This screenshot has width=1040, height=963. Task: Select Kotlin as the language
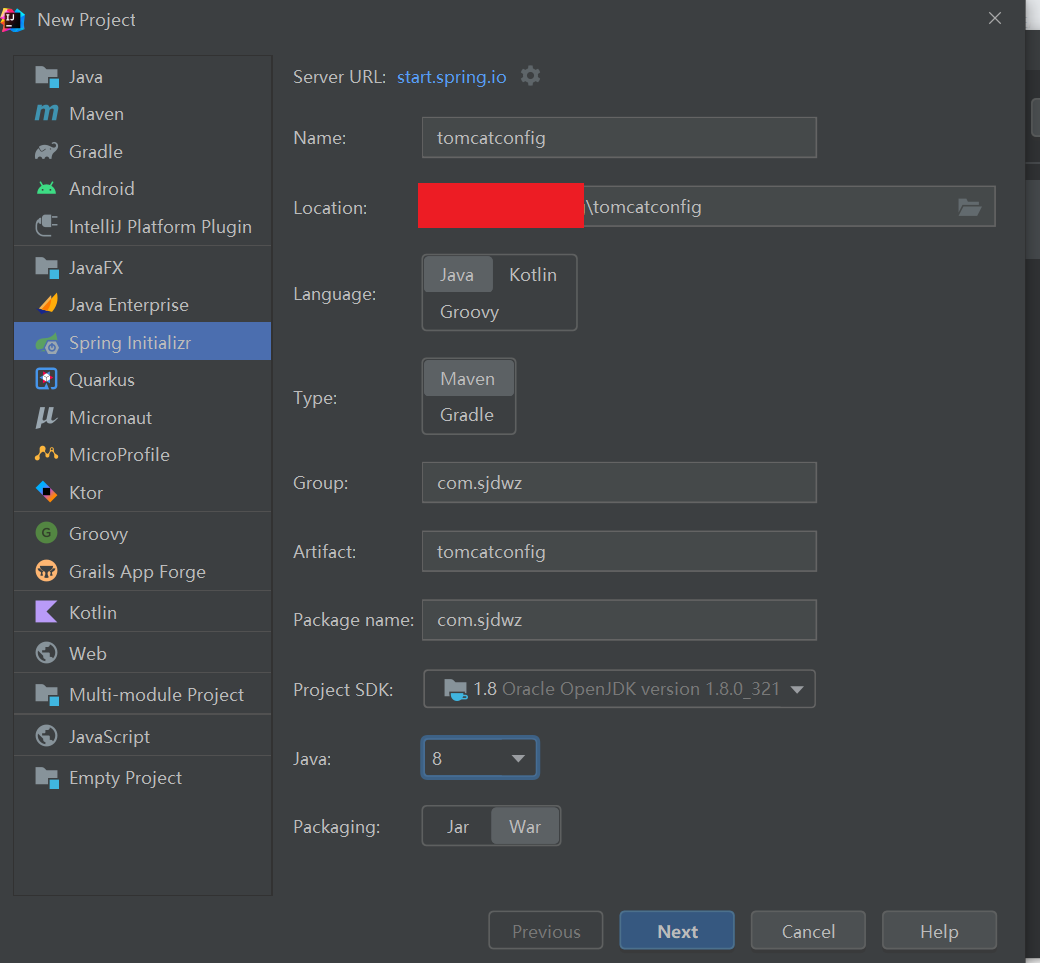point(533,275)
